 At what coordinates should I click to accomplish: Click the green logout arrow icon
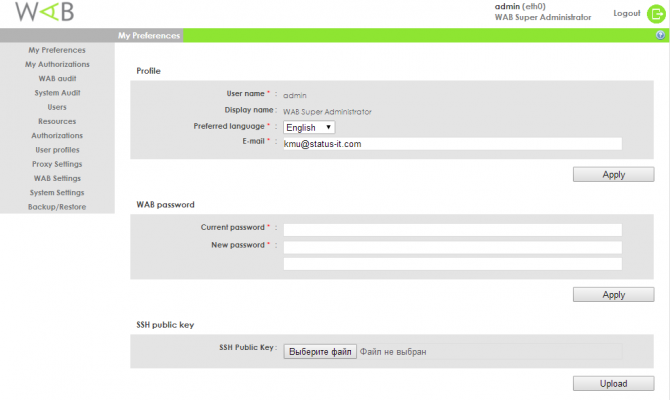[x=656, y=14]
